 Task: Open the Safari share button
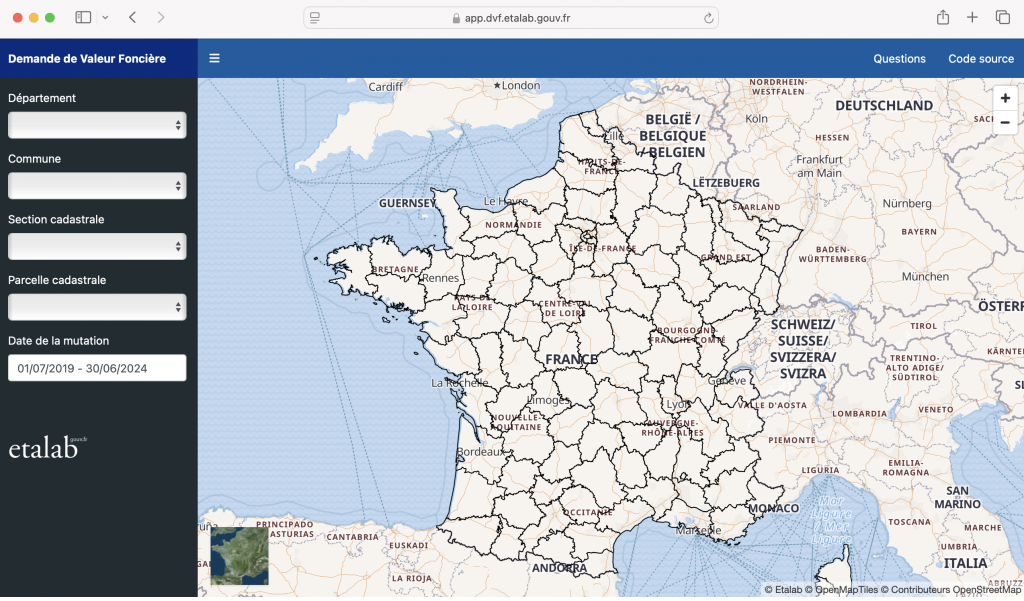coord(942,18)
